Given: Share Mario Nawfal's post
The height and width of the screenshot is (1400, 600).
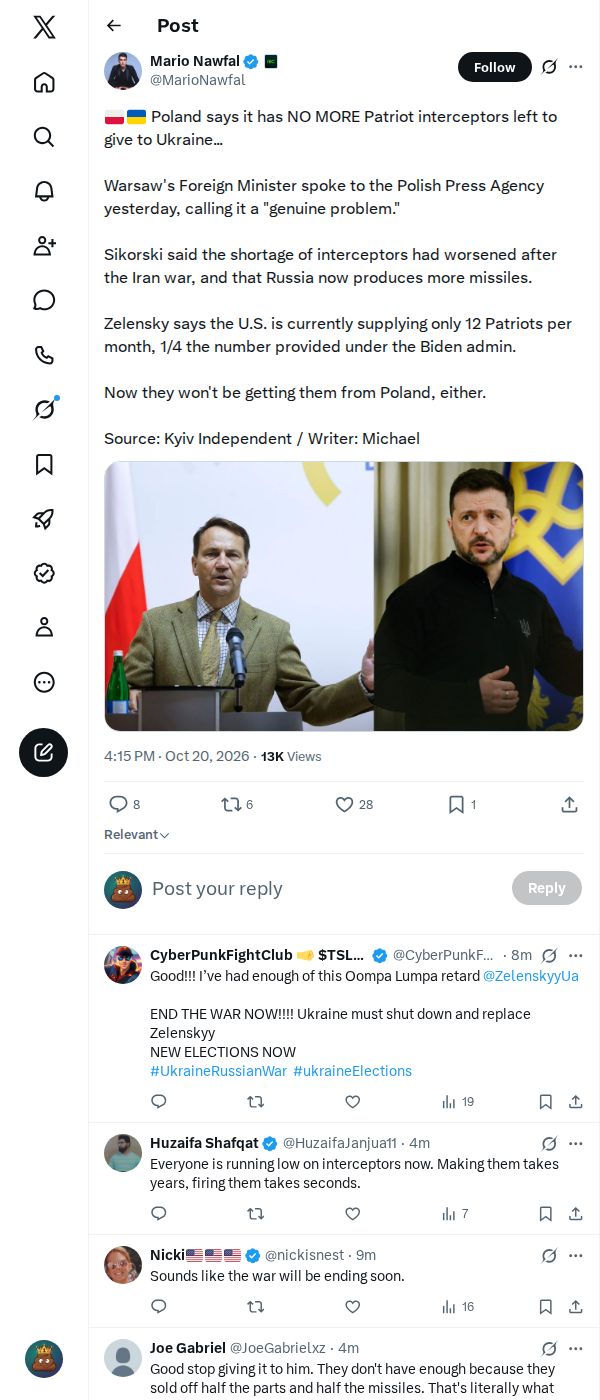Looking at the screenshot, I should pyautogui.click(x=569, y=804).
